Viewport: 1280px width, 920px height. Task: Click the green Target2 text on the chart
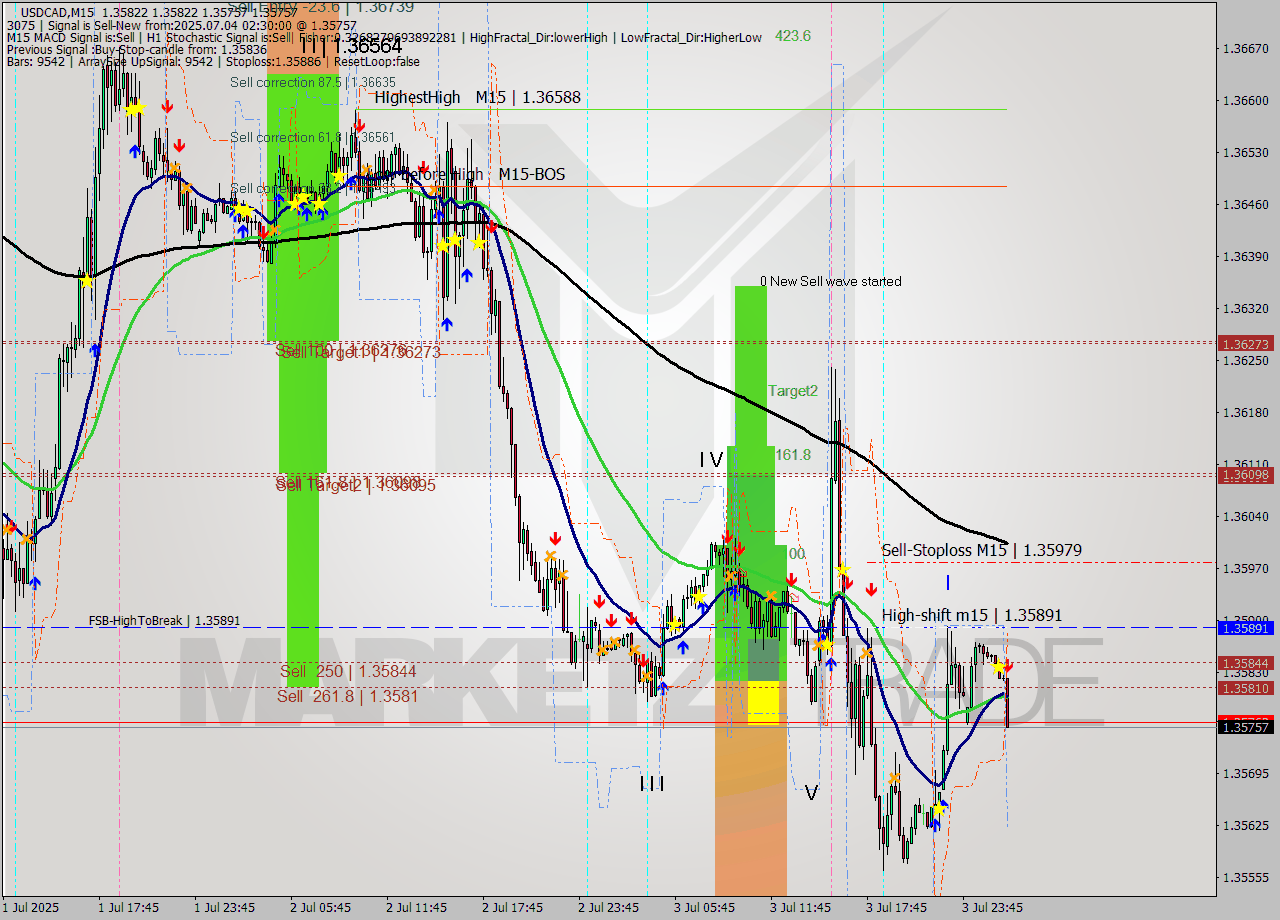(x=793, y=391)
